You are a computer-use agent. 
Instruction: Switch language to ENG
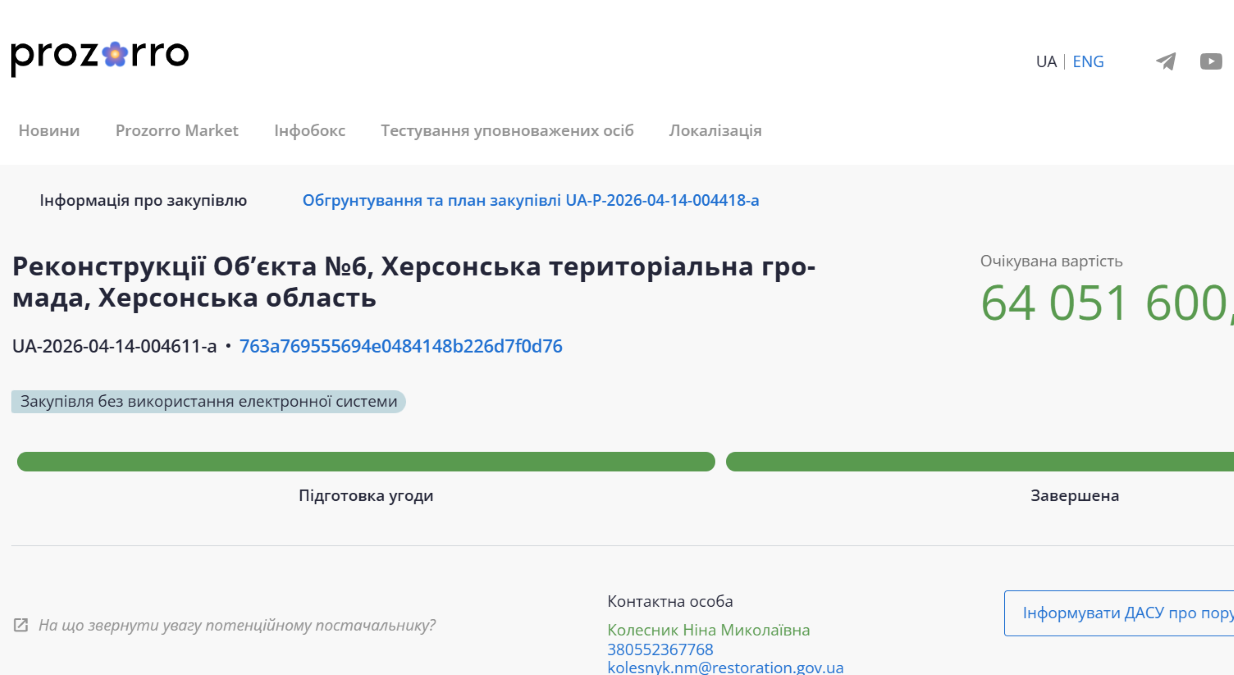point(1088,62)
